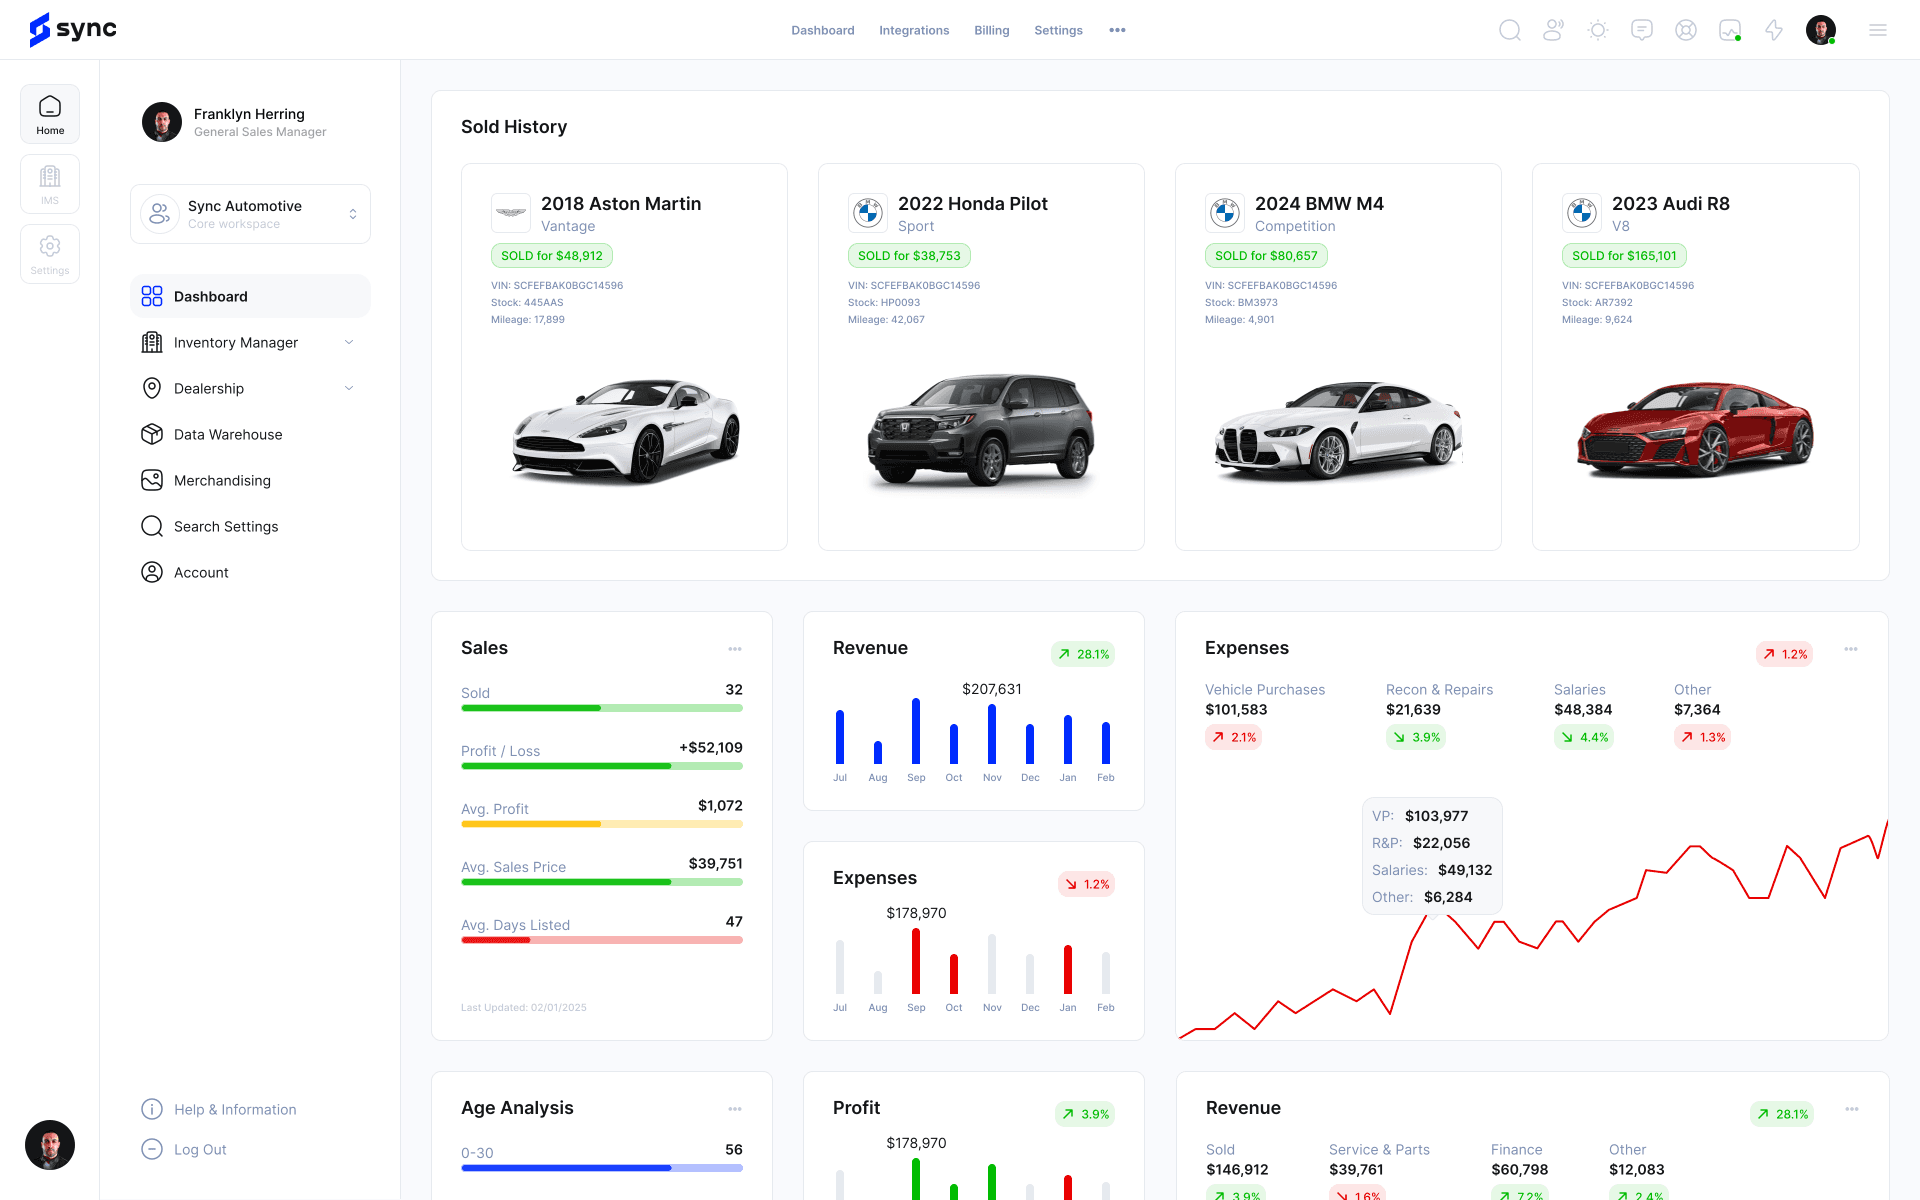Select the Settings rail icon
This screenshot has height=1200, width=1920.
pyautogui.click(x=50, y=254)
